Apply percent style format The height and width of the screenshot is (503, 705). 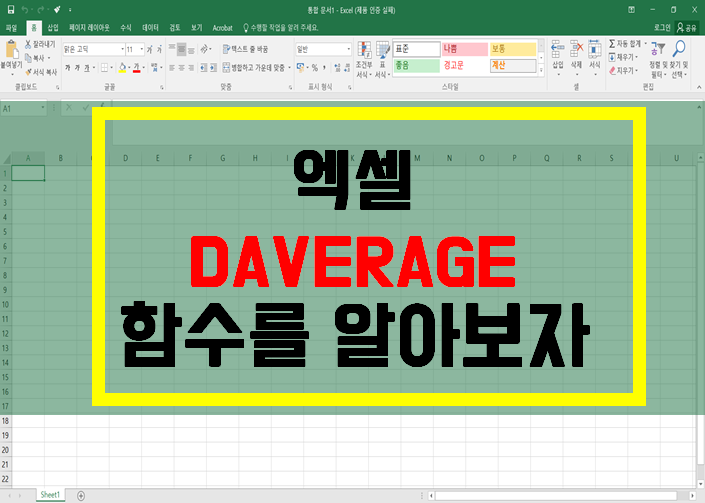coord(315,68)
